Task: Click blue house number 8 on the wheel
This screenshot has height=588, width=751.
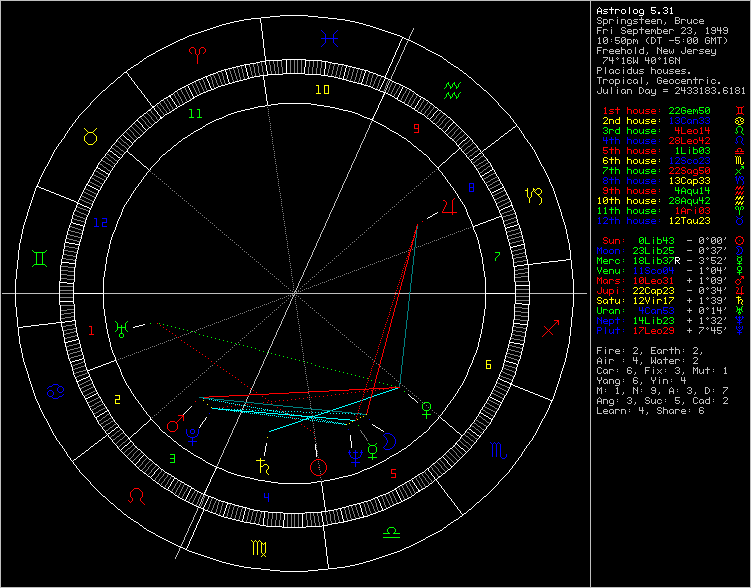Action: pyautogui.click(x=471, y=188)
